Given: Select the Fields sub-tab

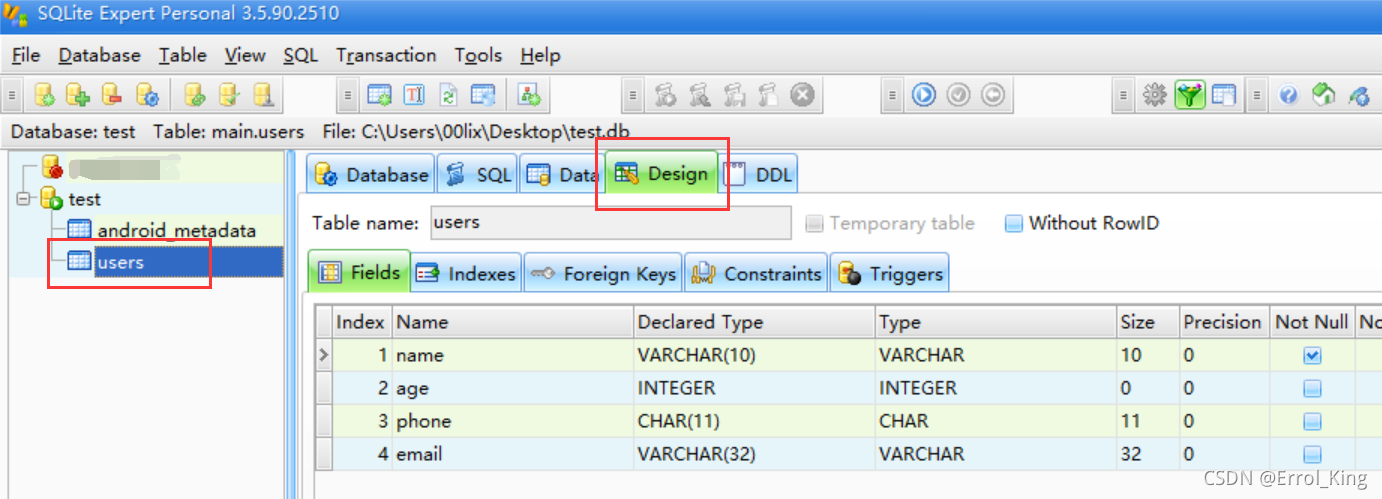Looking at the screenshot, I should coord(360,272).
